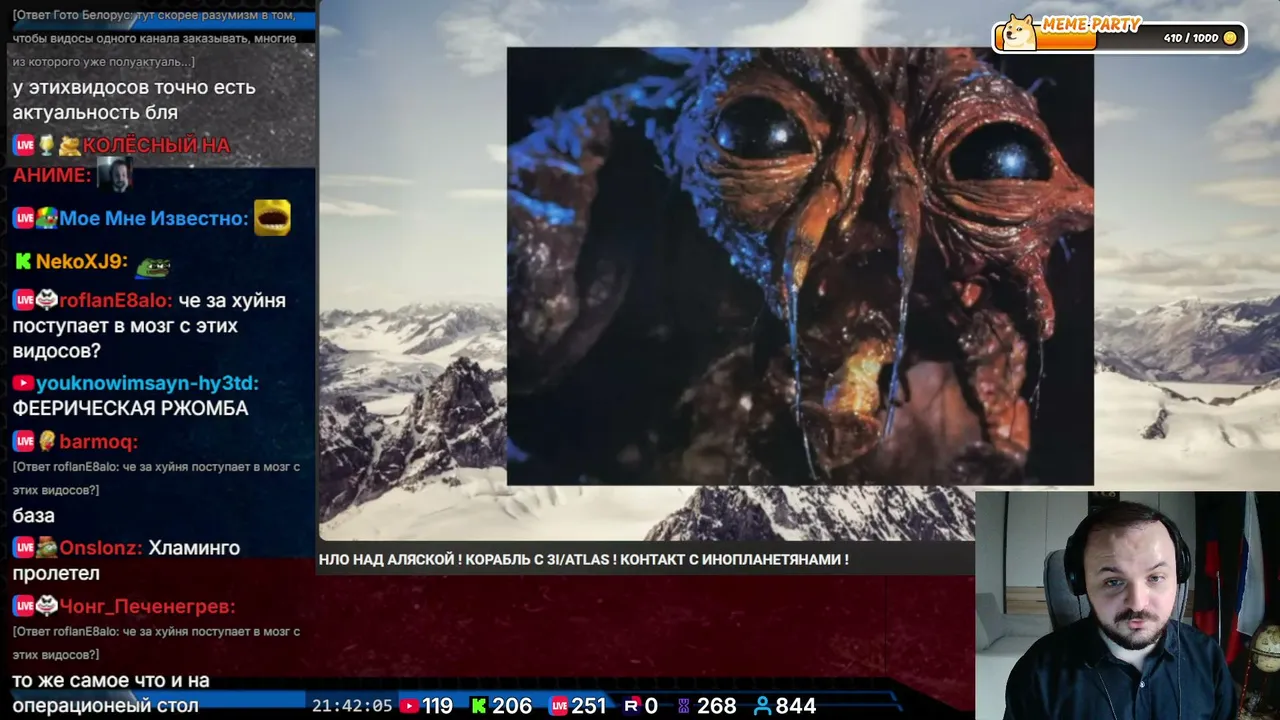Click the LIVE badge before barmoq
This screenshot has height=720, width=1280.
click(24, 442)
